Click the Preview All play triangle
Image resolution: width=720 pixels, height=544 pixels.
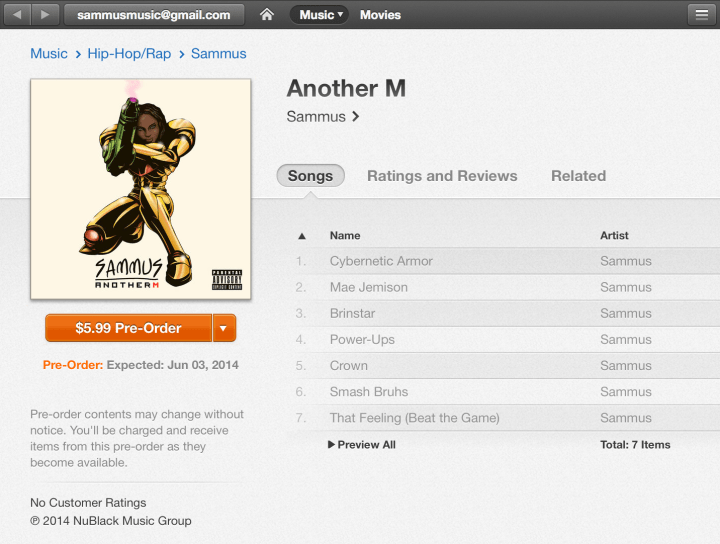[331, 444]
